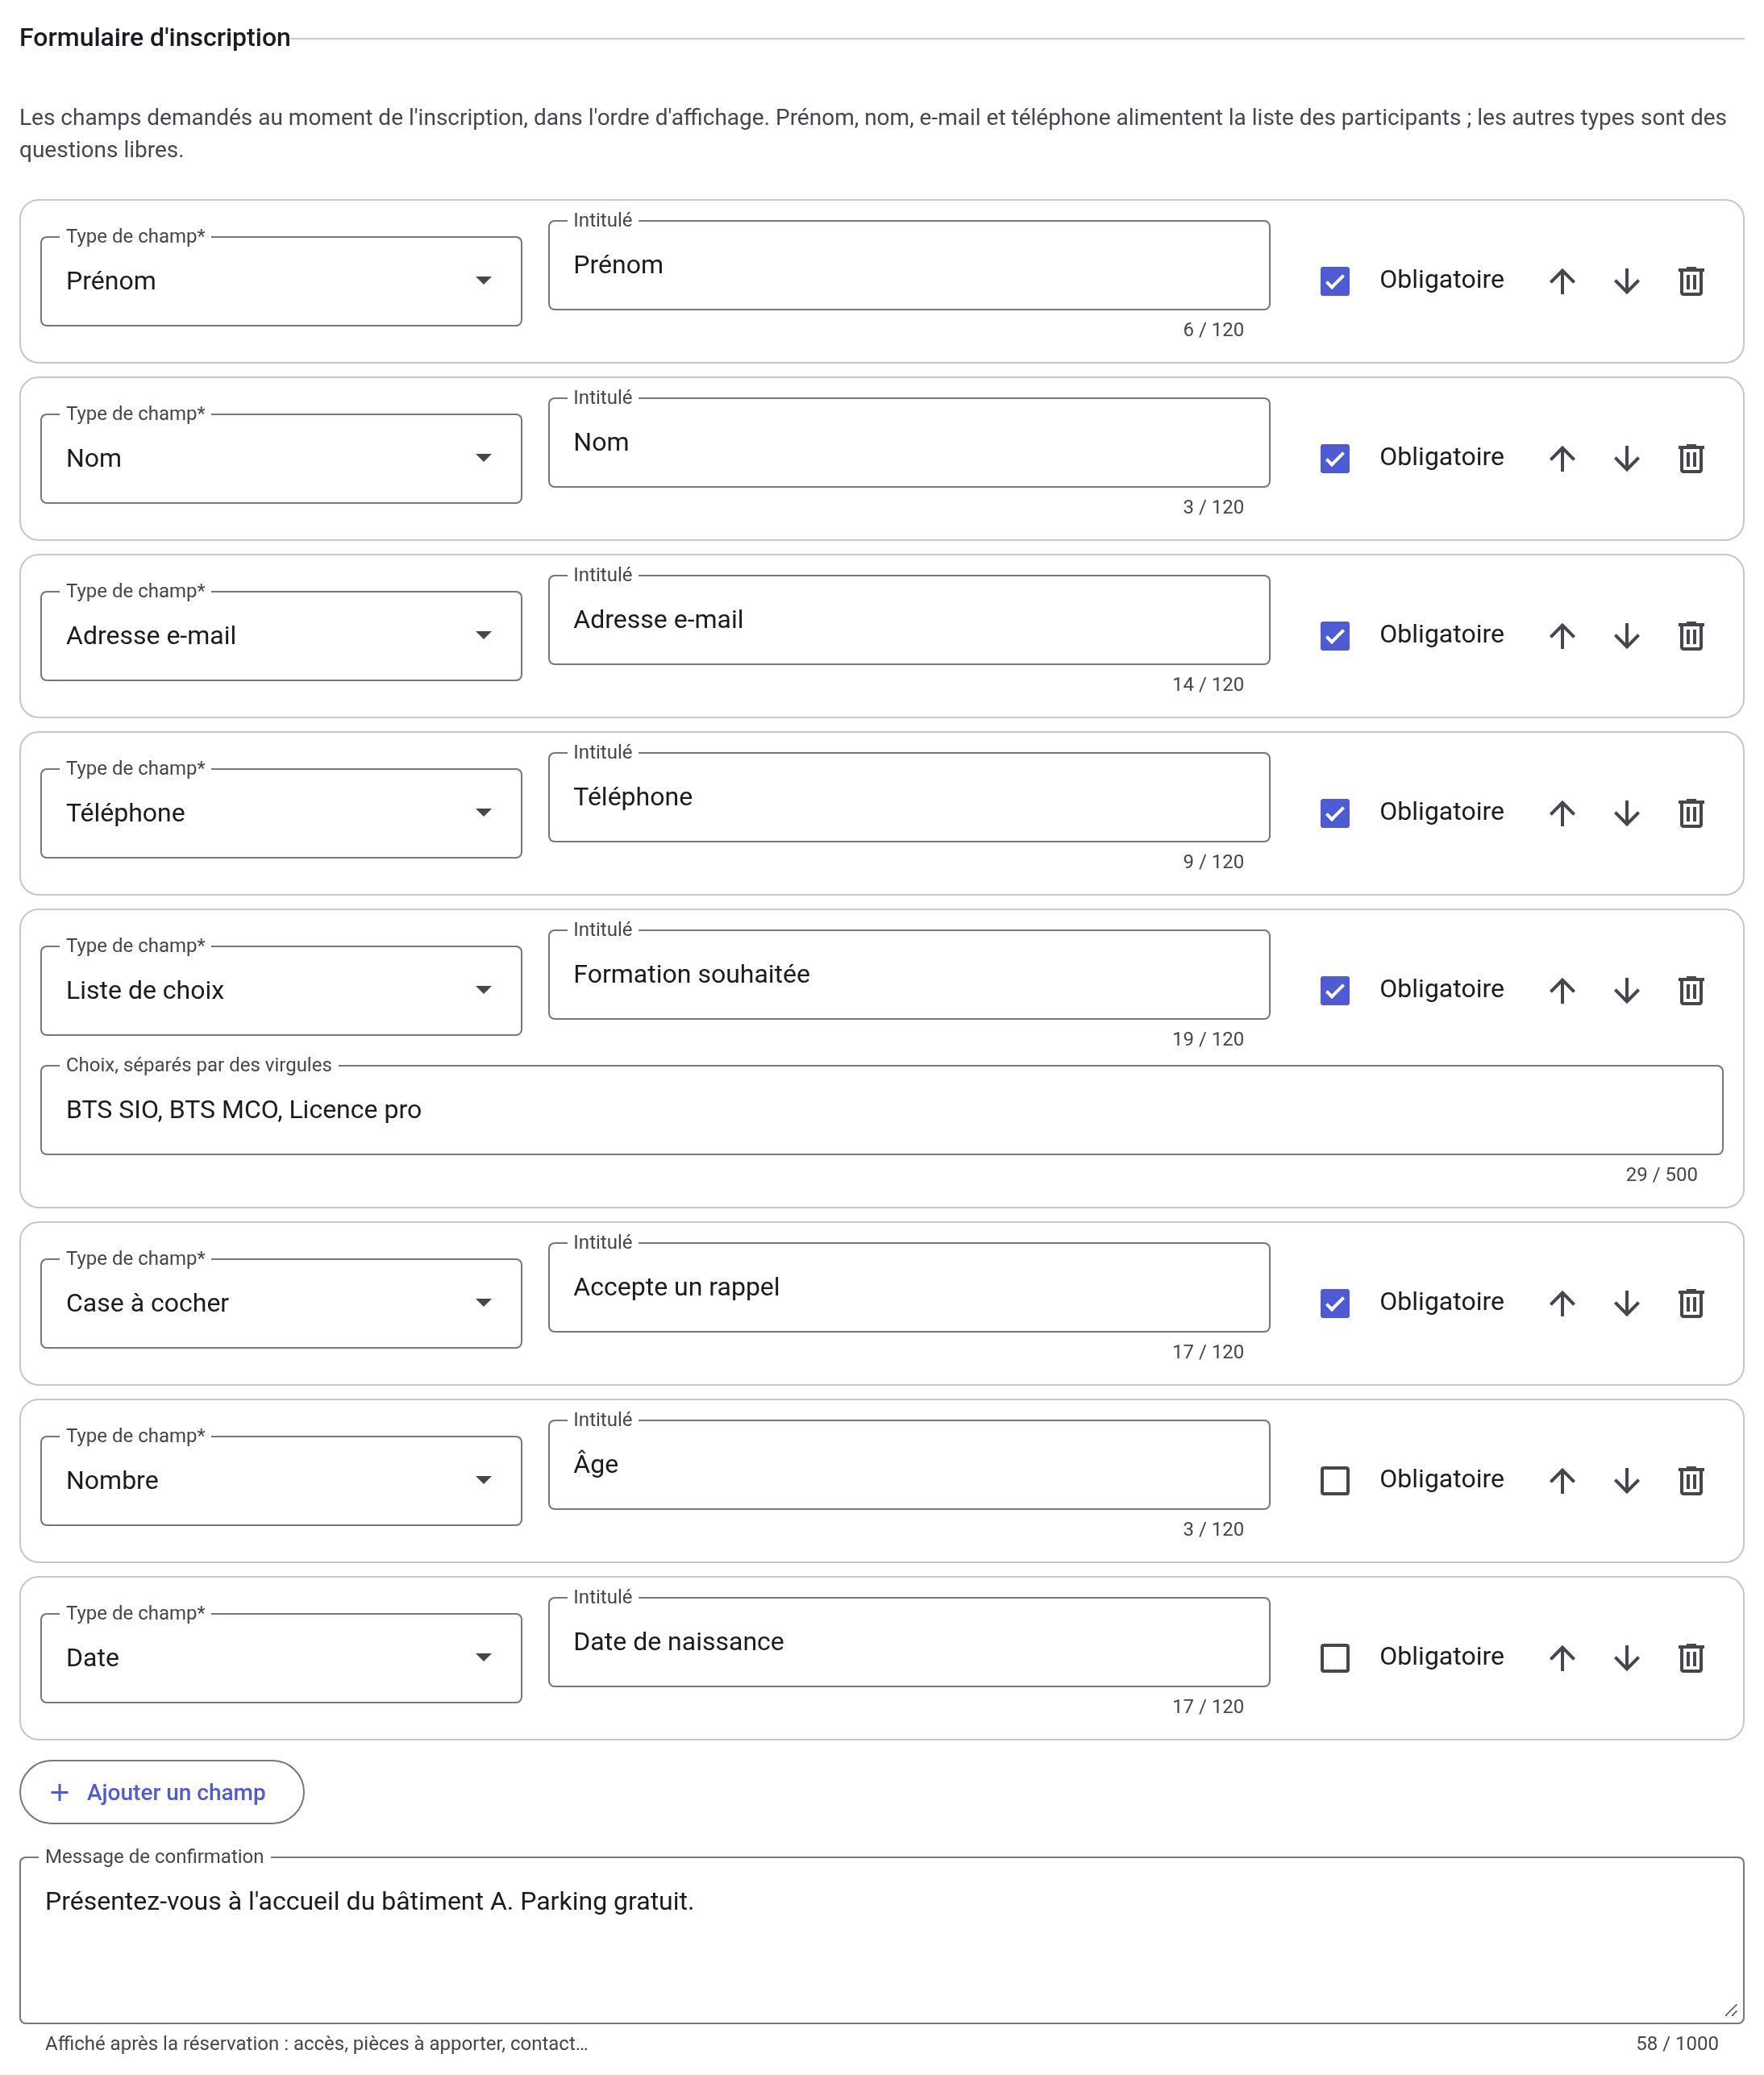
Task: Edit the Formation souhaitée label input
Action: pos(909,974)
